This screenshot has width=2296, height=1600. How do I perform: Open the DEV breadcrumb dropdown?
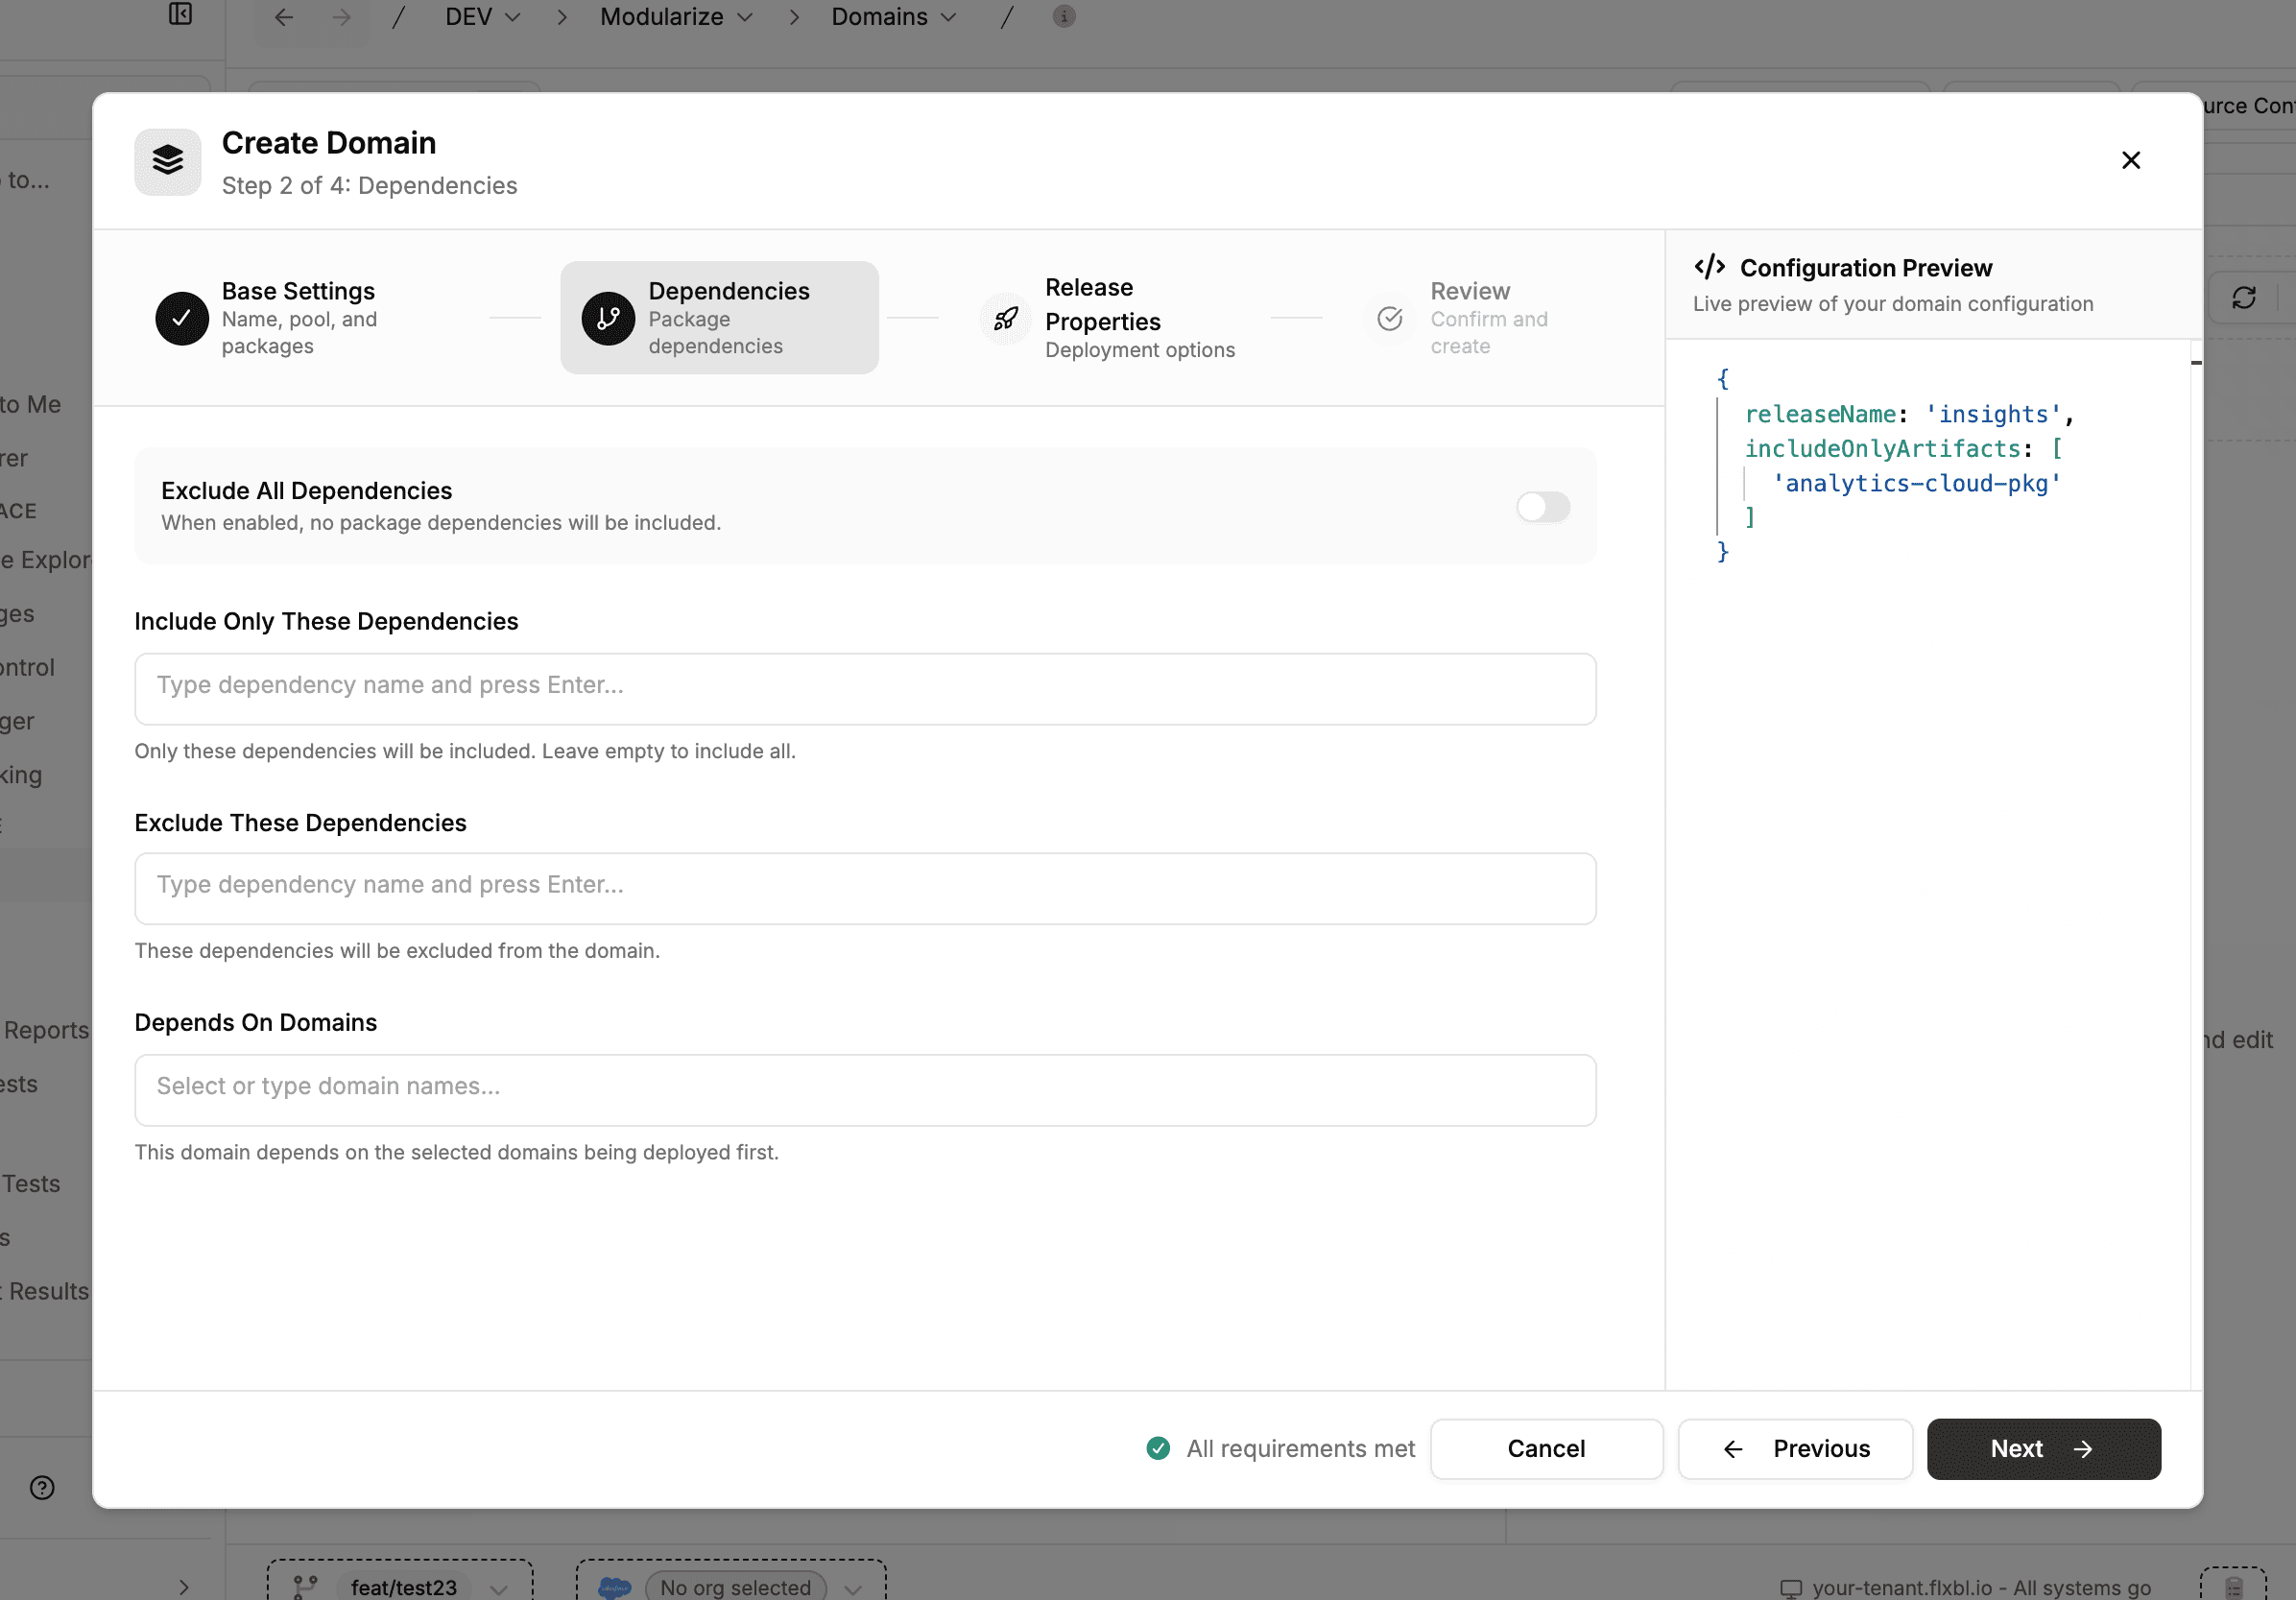coord(483,17)
